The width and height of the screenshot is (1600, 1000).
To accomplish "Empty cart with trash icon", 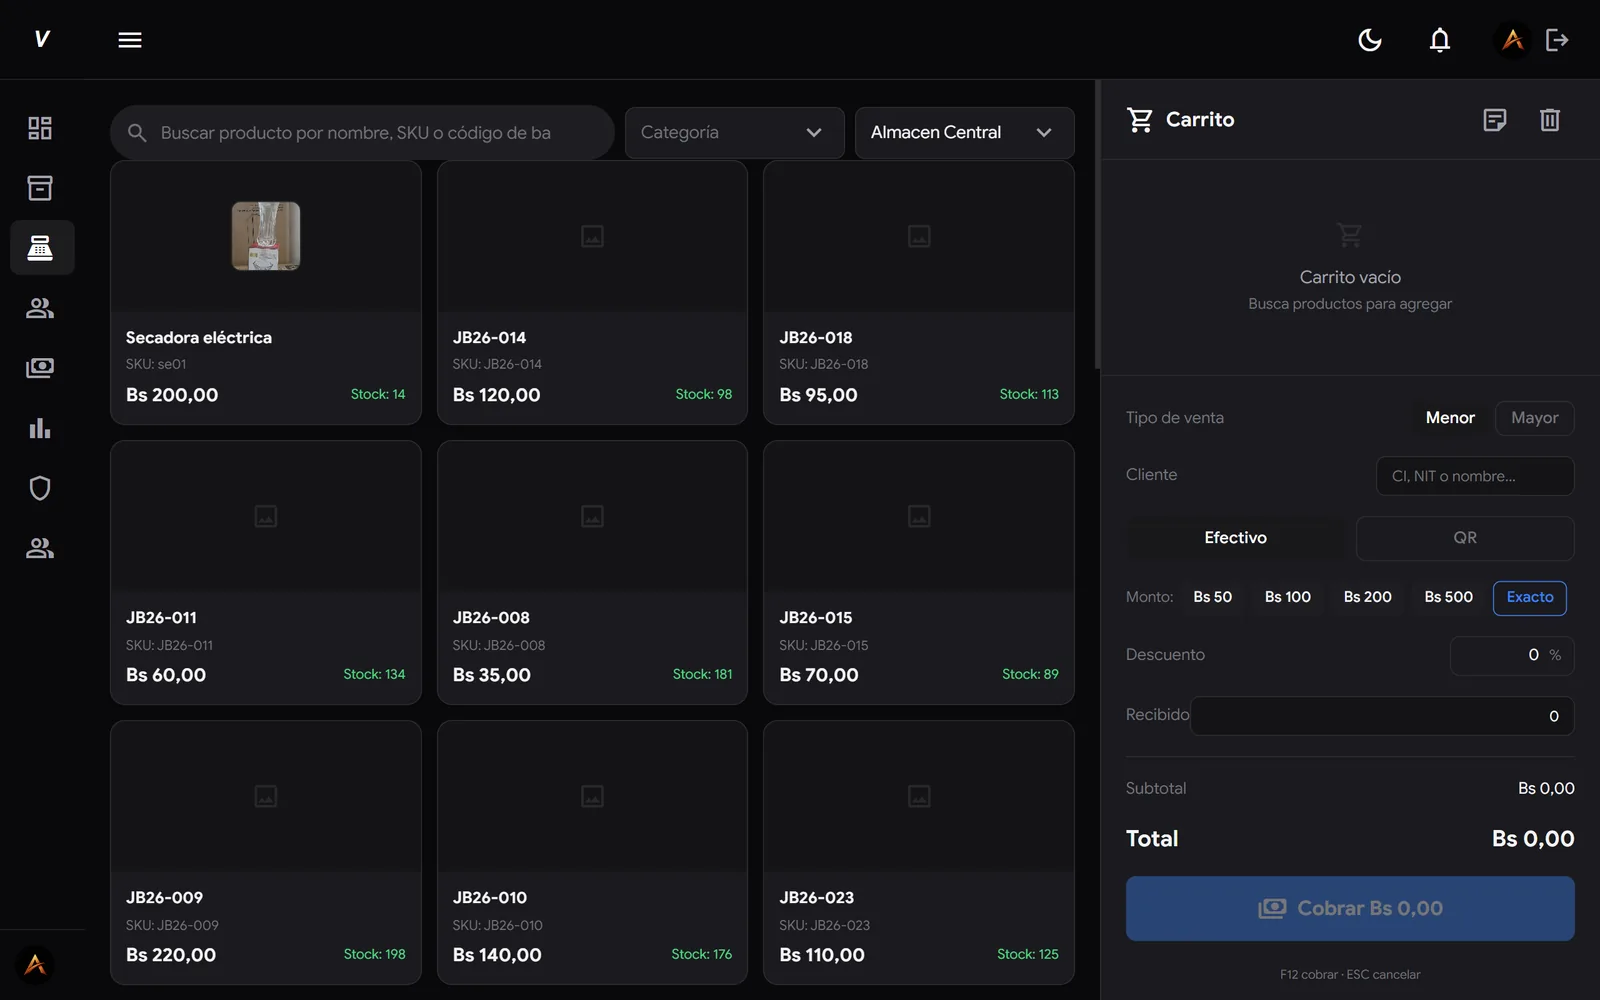I will 1550,120.
